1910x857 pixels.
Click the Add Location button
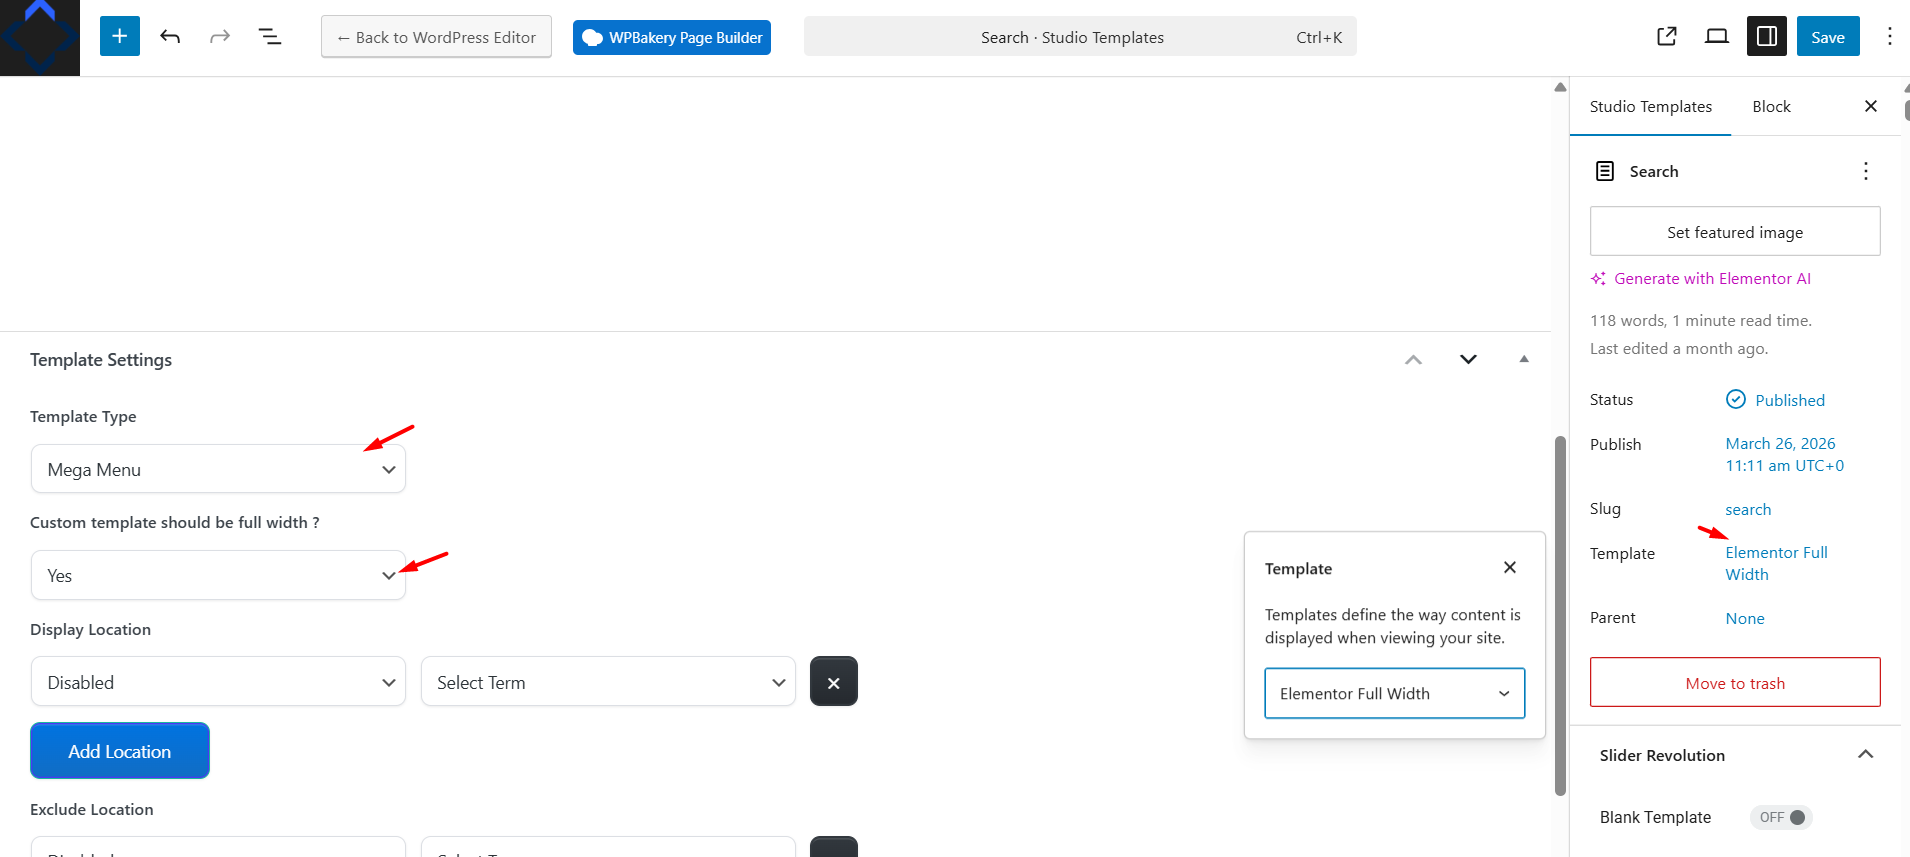coord(120,751)
